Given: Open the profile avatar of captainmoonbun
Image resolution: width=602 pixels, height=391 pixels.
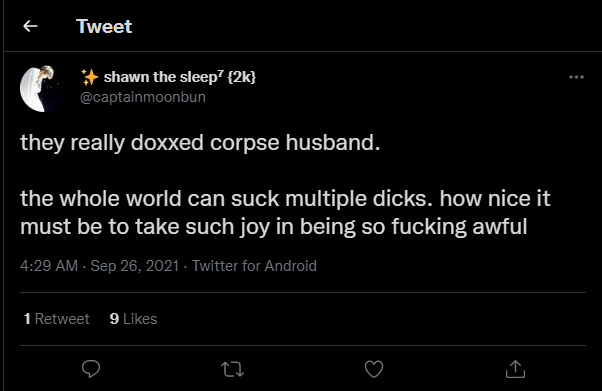Looking at the screenshot, I should pos(42,88).
